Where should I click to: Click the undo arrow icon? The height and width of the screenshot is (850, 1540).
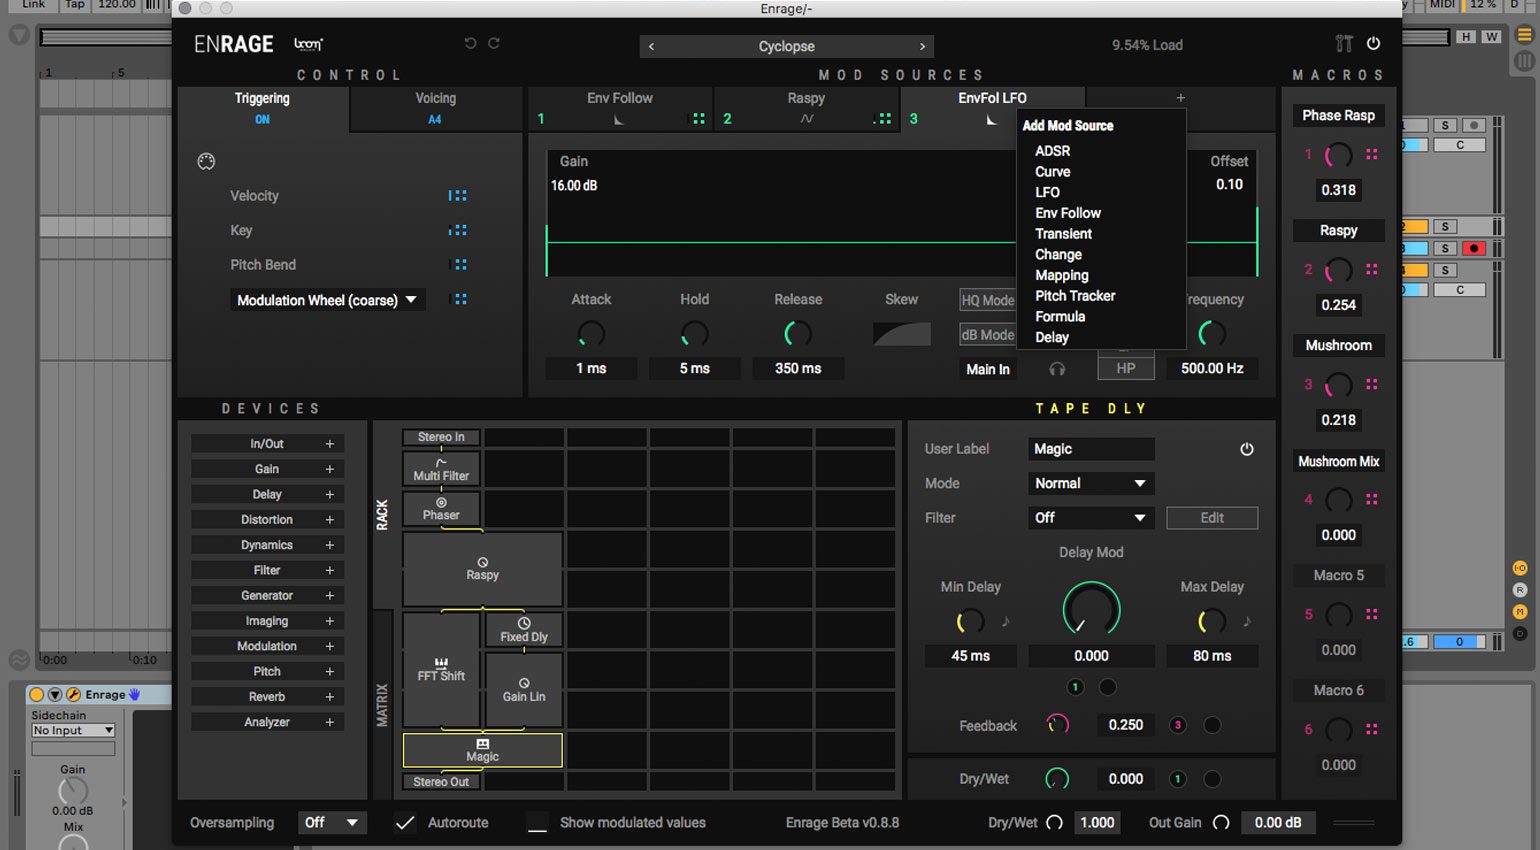coord(470,43)
